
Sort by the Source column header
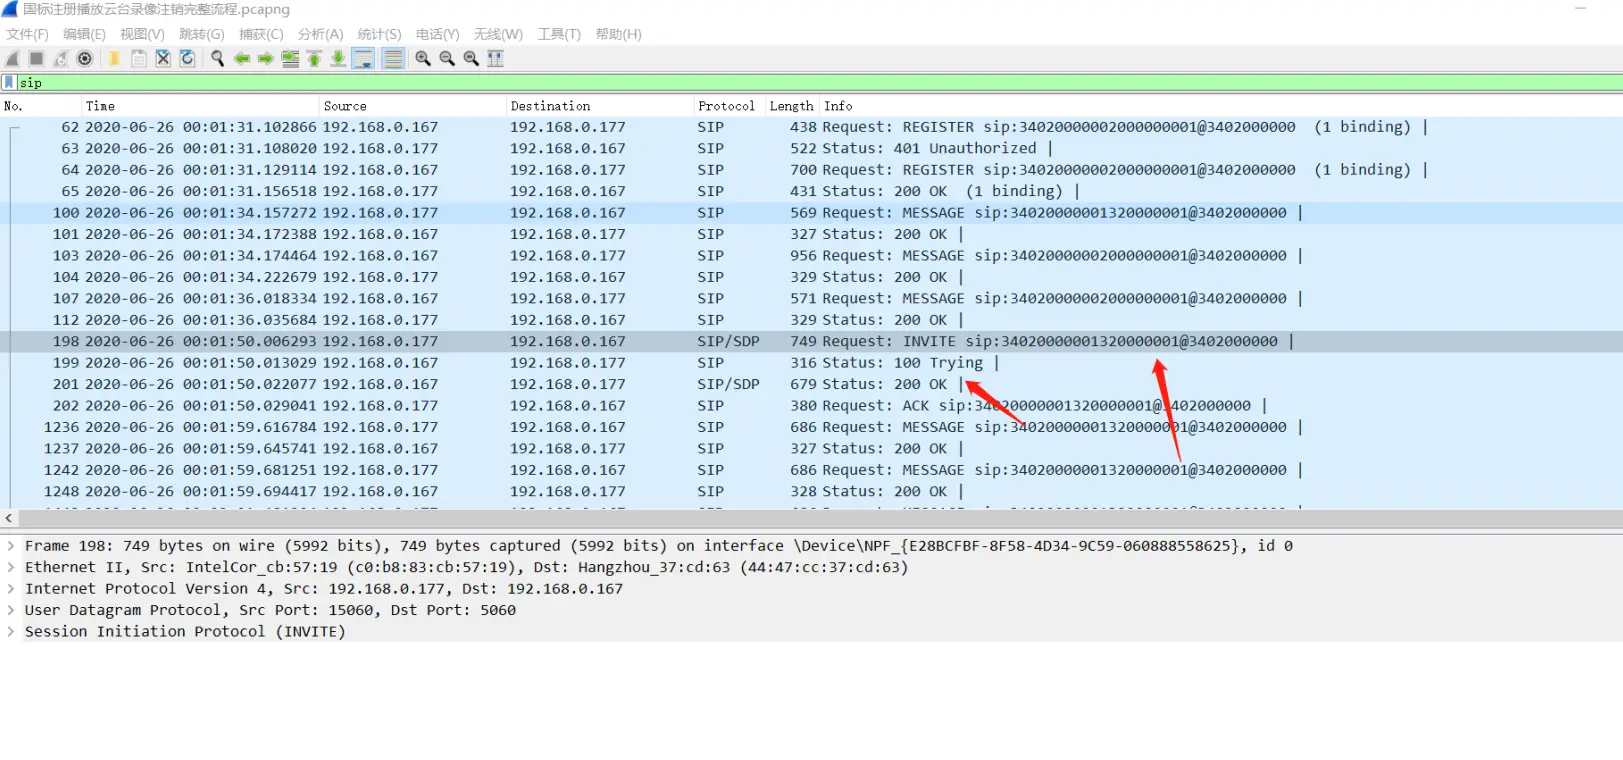point(345,106)
